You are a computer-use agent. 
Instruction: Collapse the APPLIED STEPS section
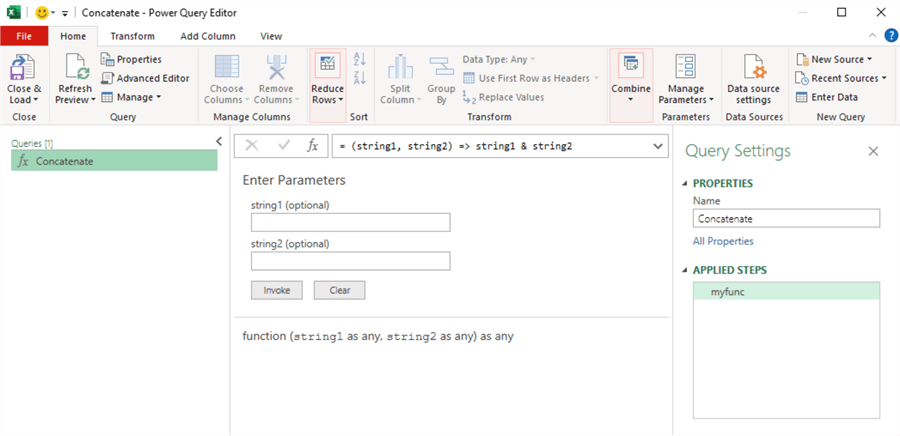point(685,270)
